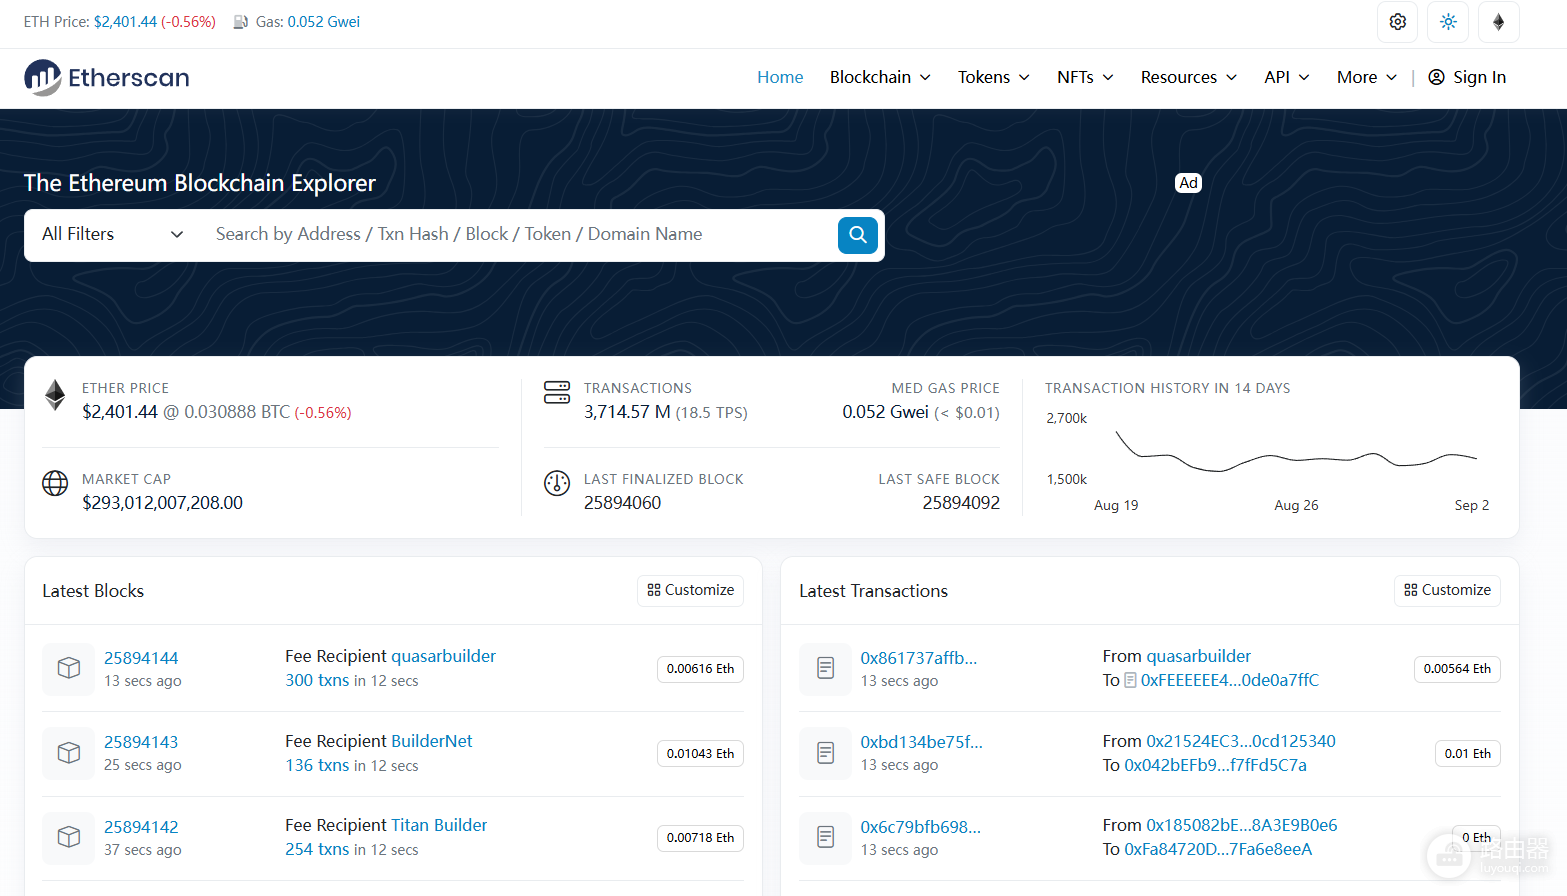Open recipient address 0xFEEEEEE4...0de0a7ffC
This screenshot has height=896, width=1567.
click(1230, 680)
